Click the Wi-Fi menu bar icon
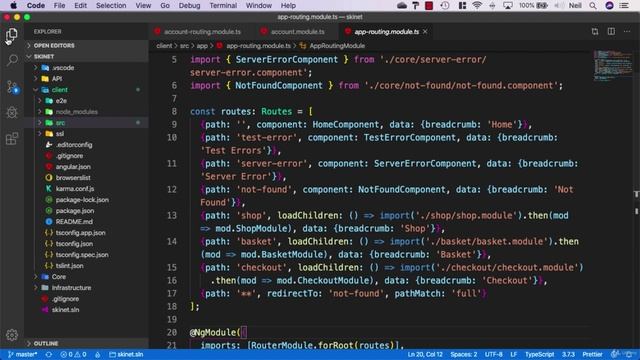 point(477,6)
